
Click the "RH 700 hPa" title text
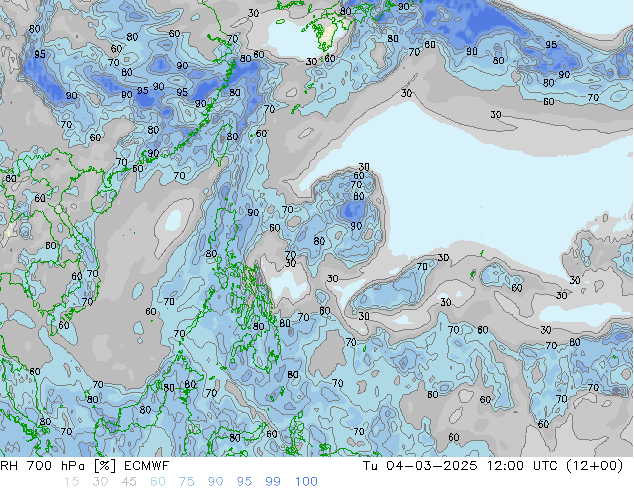[x=43, y=466]
